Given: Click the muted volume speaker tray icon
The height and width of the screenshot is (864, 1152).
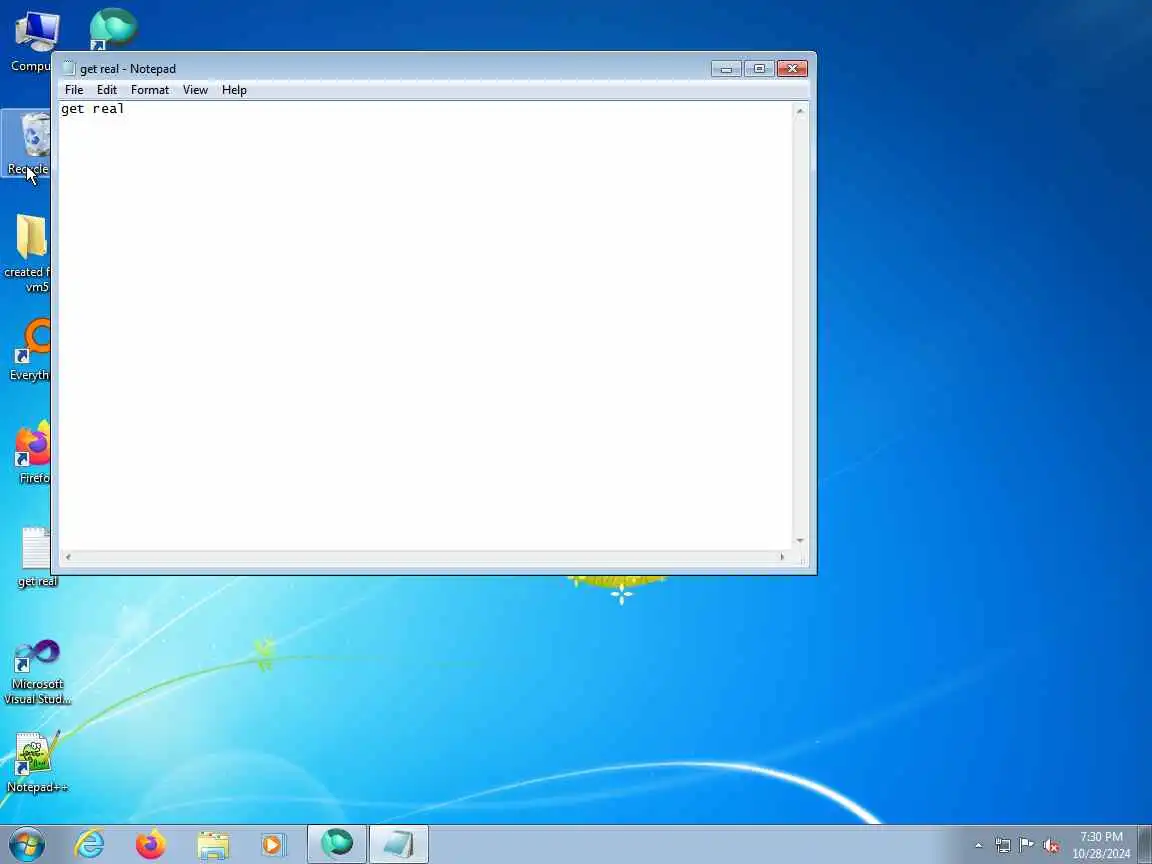Looking at the screenshot, I should tap(1051, 846).
